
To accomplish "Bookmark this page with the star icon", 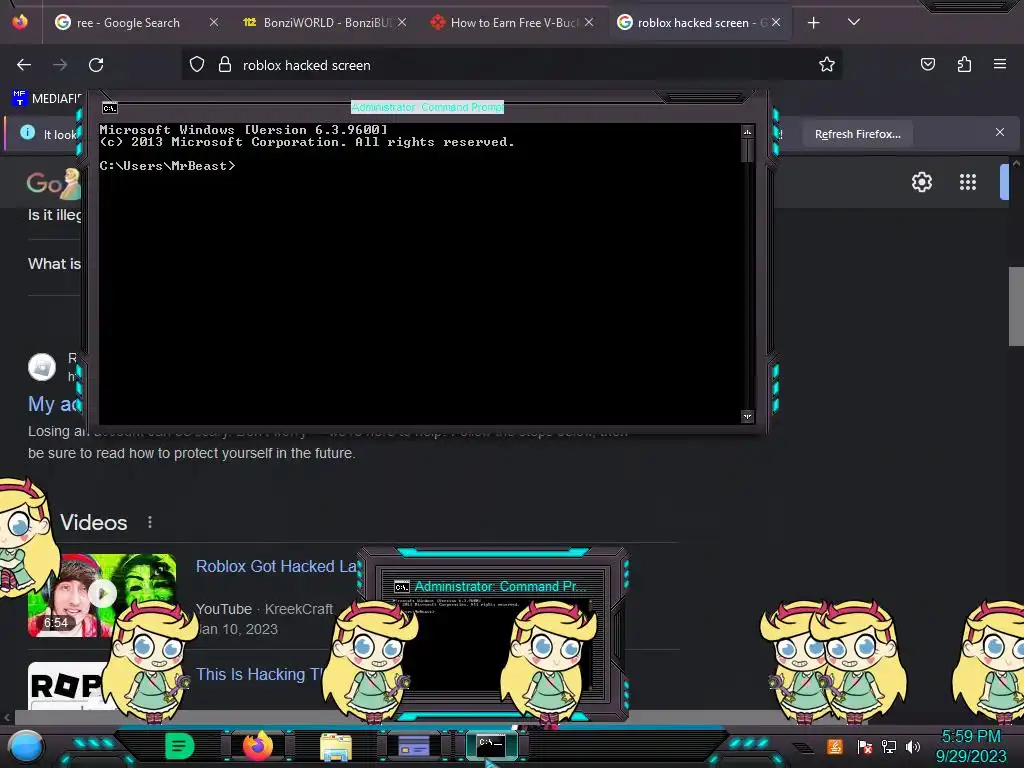I will (827, 64).
